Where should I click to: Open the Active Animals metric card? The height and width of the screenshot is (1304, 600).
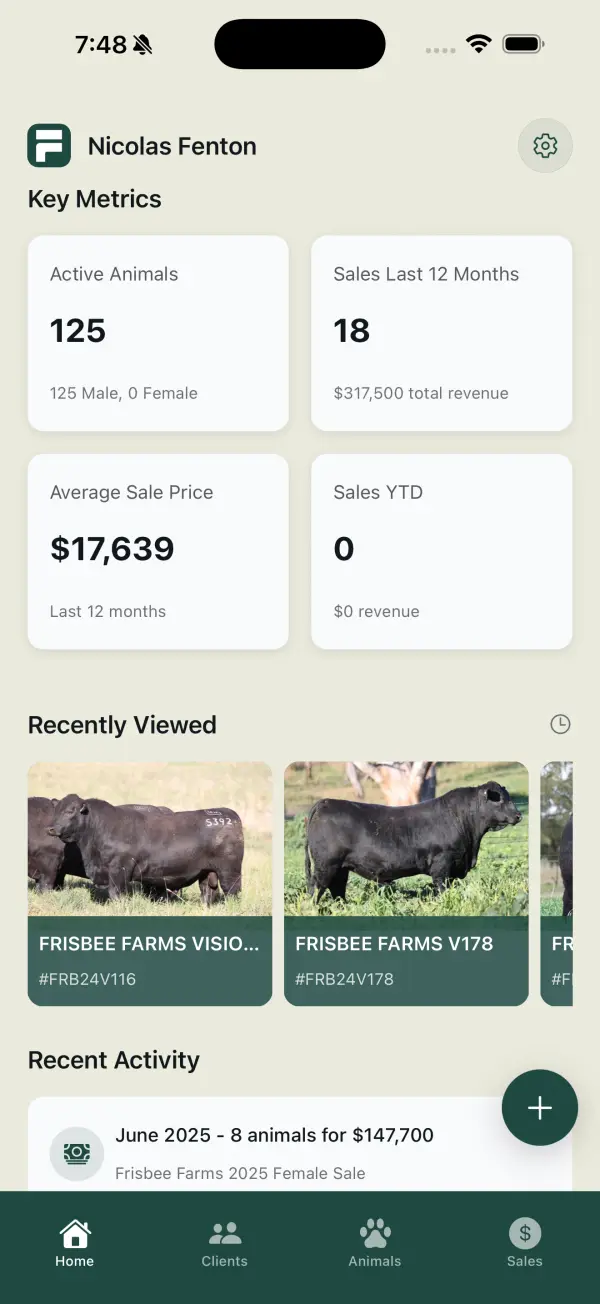click(x=158, y=333)
